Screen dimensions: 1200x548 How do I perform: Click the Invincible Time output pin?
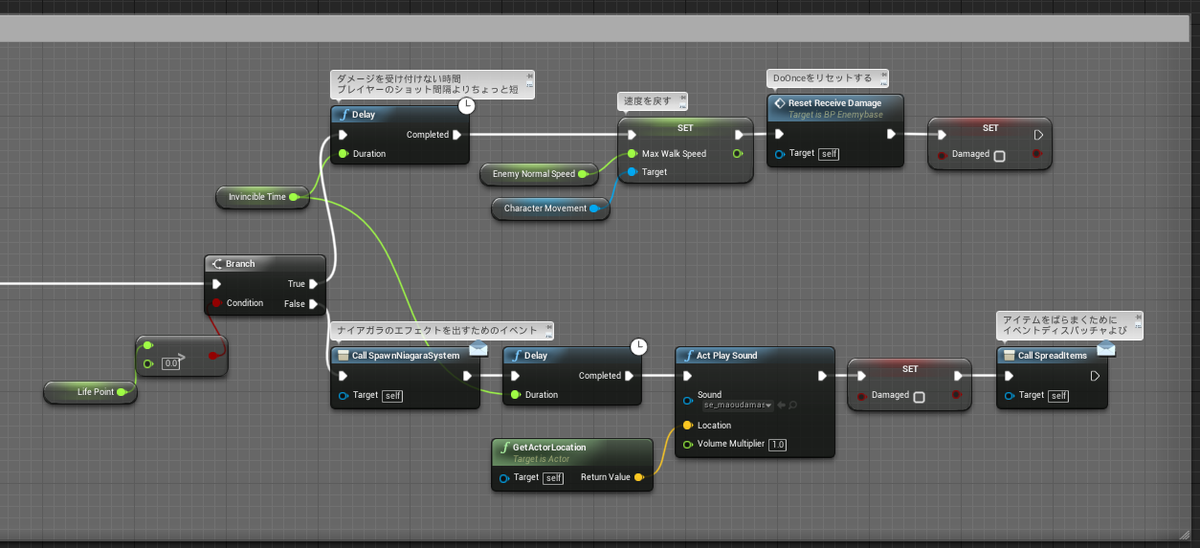point(294,197)
